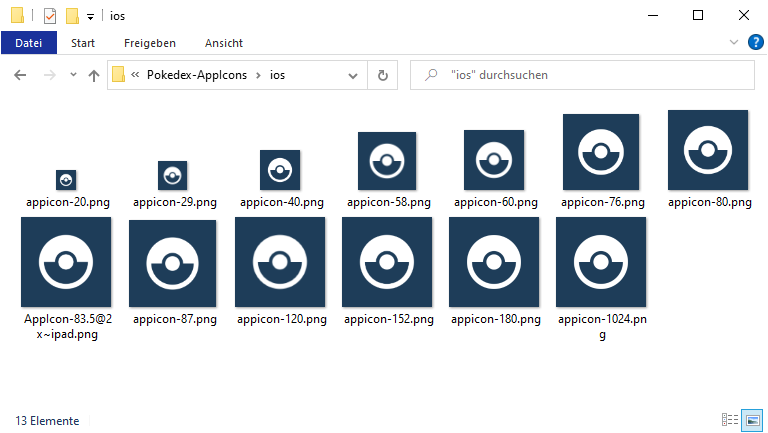768x433 pixels.
Task: Expand the address bar history dropdown
Action: tap(352, 75)
